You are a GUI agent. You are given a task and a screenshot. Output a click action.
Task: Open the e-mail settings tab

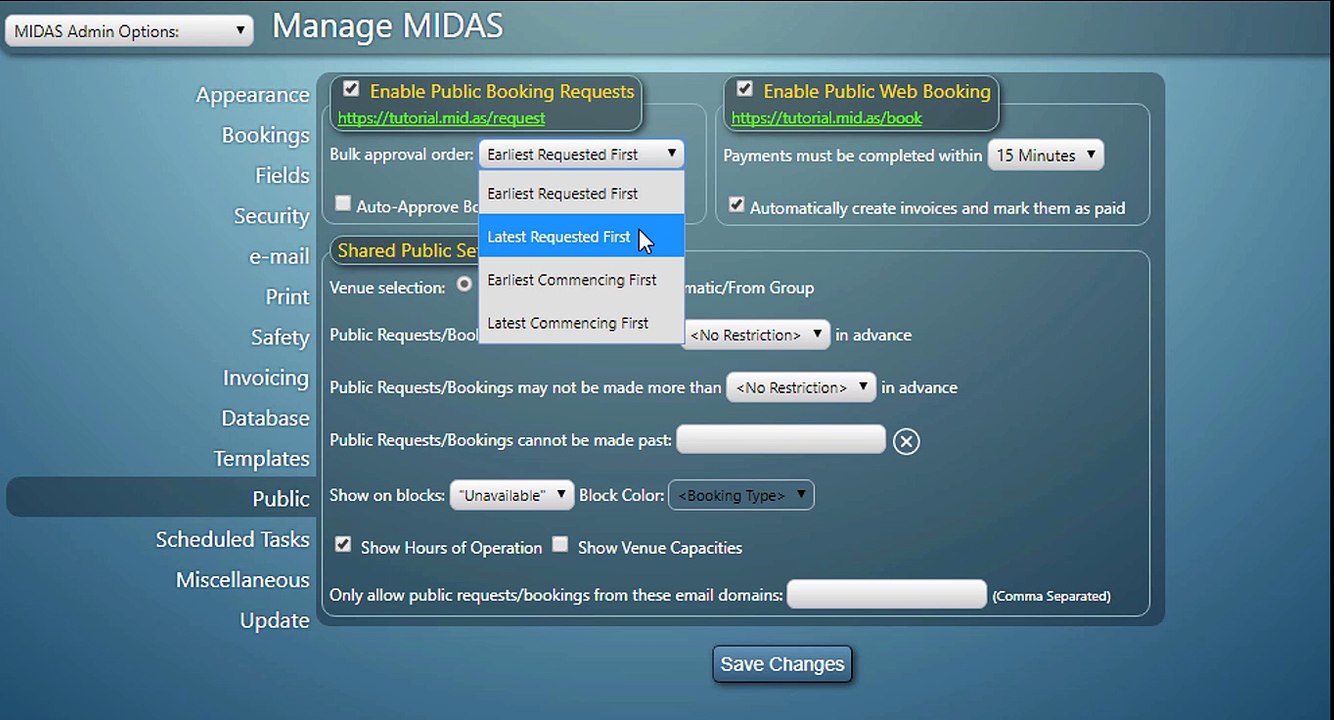point(279,256)
